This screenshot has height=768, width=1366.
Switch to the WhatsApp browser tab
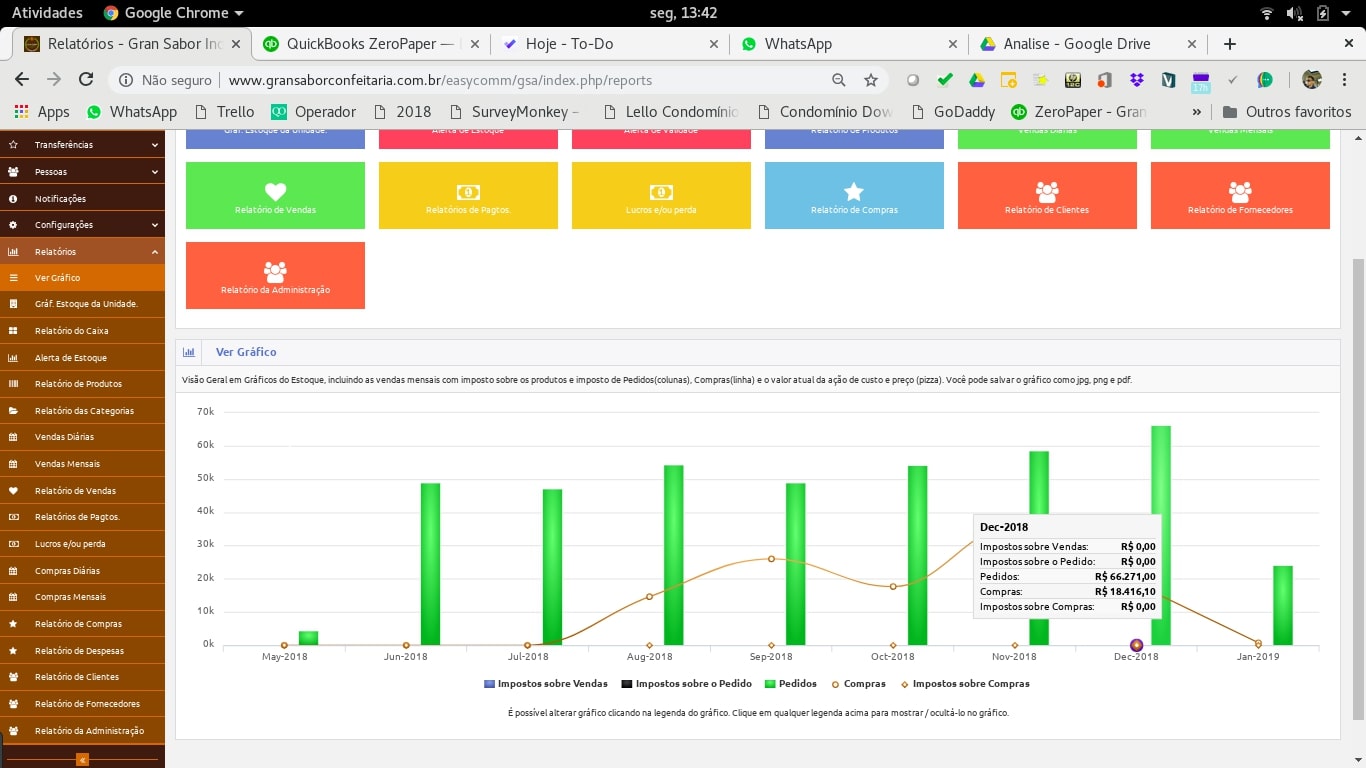797,44
